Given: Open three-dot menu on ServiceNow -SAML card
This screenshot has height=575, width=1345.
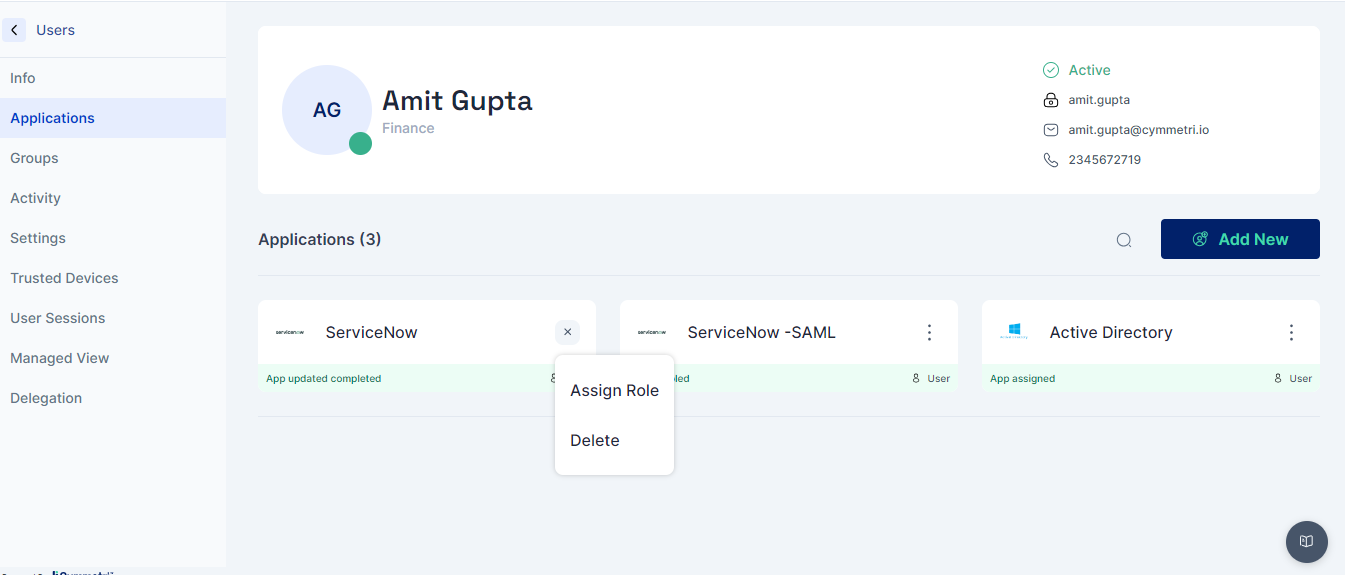Looking at the screenshot, I should pyautogui.click(x=929, y=332).
